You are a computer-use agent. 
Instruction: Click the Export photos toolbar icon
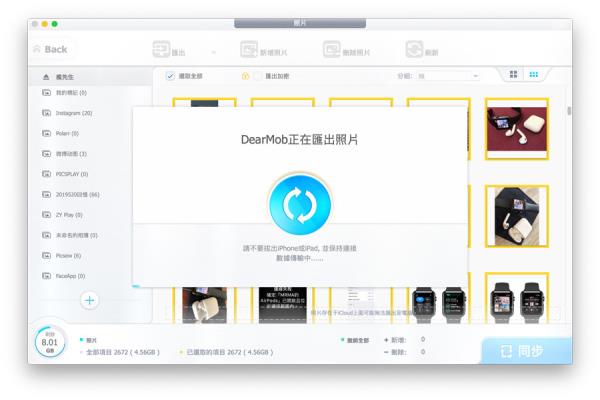pyautogui.click(x=161, y=49)
